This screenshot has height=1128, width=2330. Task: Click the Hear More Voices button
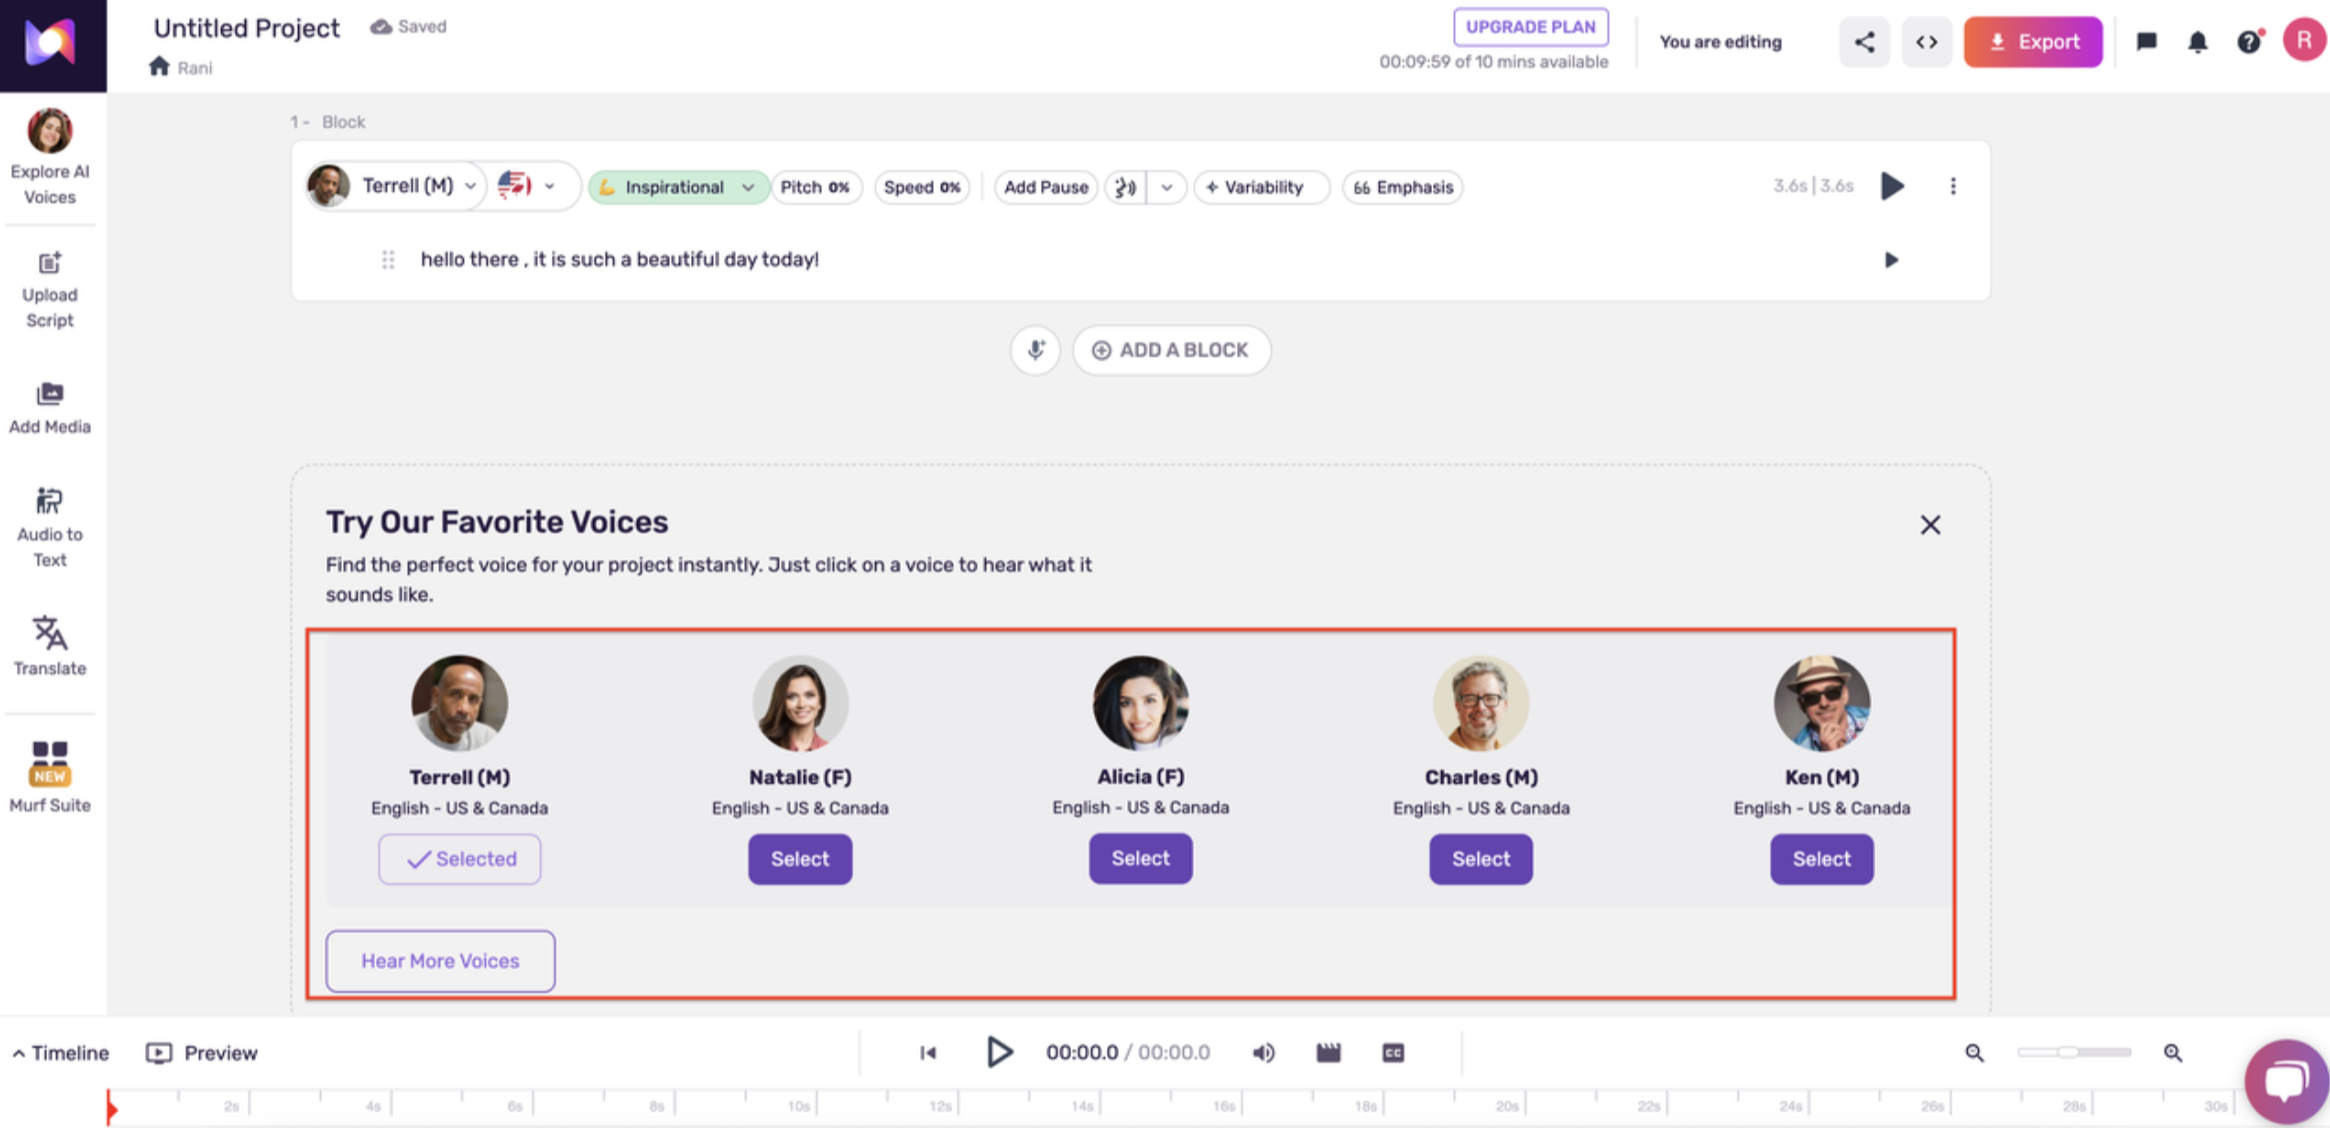point(440,961)
